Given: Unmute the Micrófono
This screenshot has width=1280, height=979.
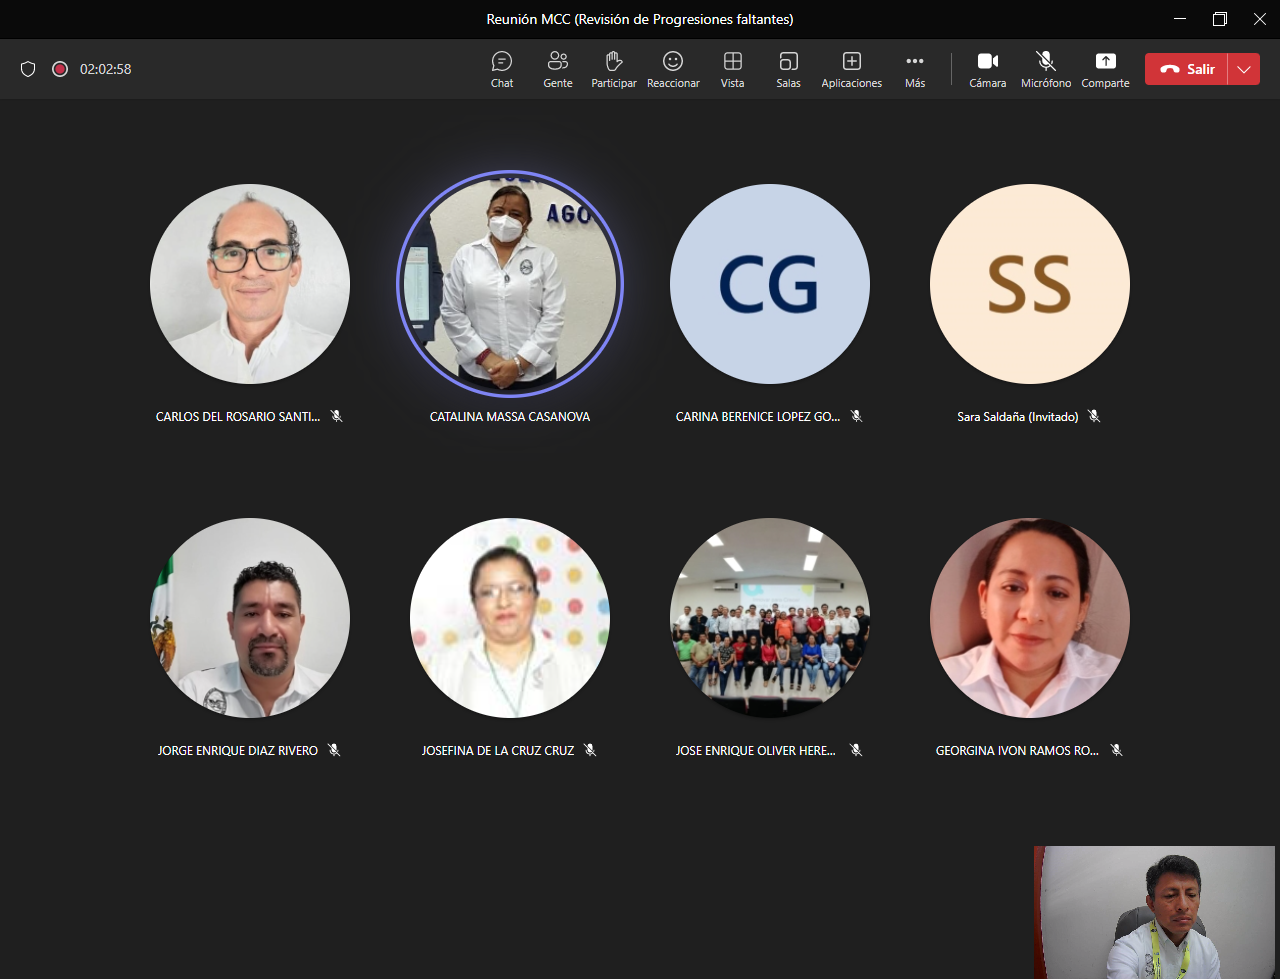Looking at the screenshot, I should pos(1045,69).
